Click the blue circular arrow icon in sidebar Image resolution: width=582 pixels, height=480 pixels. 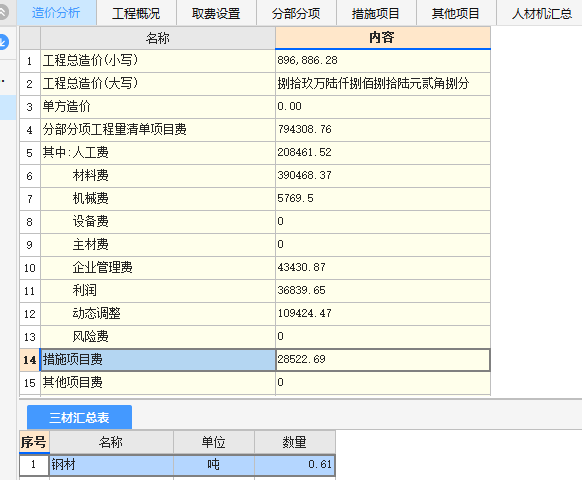(3, 42)
